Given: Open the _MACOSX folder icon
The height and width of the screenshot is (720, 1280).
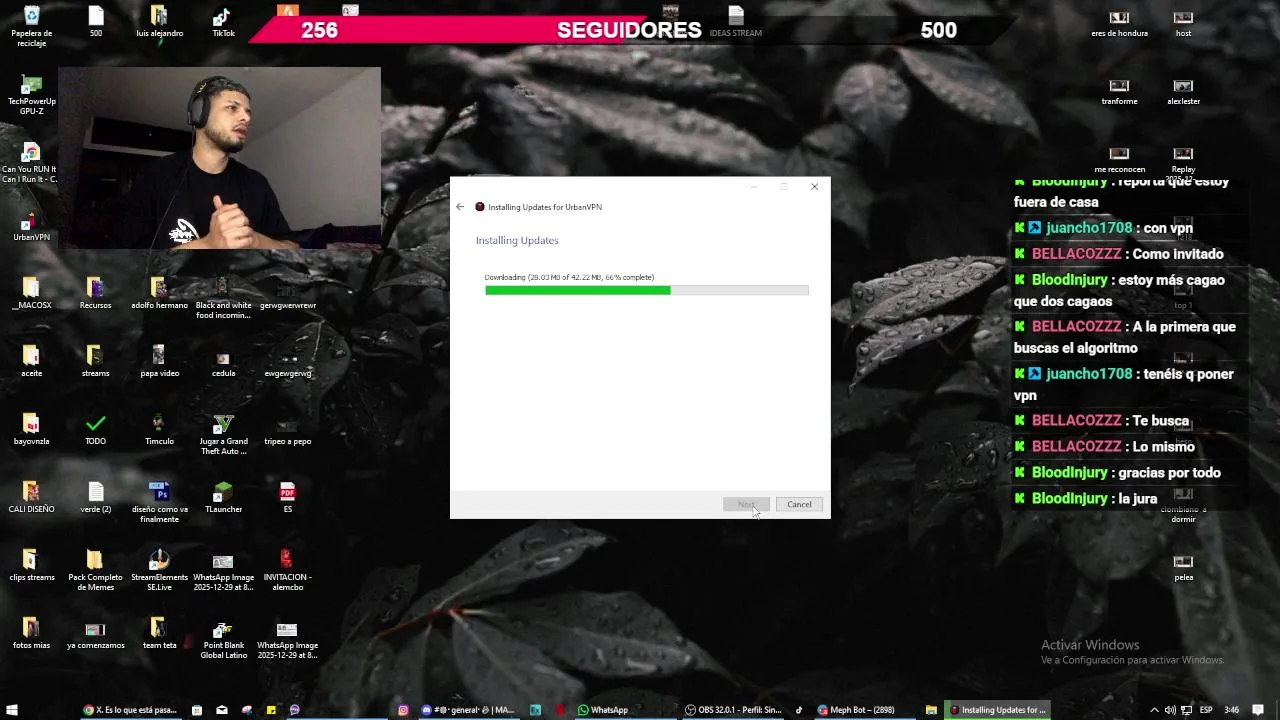Looking at the screenshot, I should [31, 295].
